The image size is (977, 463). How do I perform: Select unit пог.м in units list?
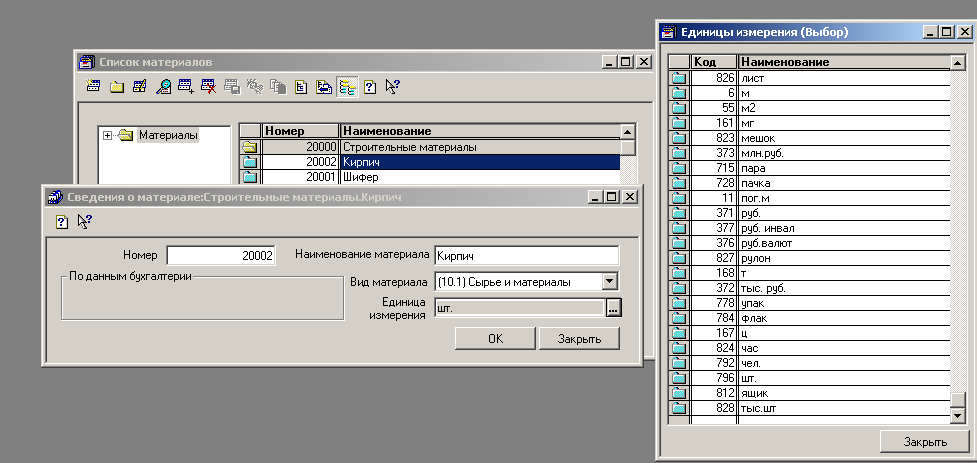click(820, 198)
